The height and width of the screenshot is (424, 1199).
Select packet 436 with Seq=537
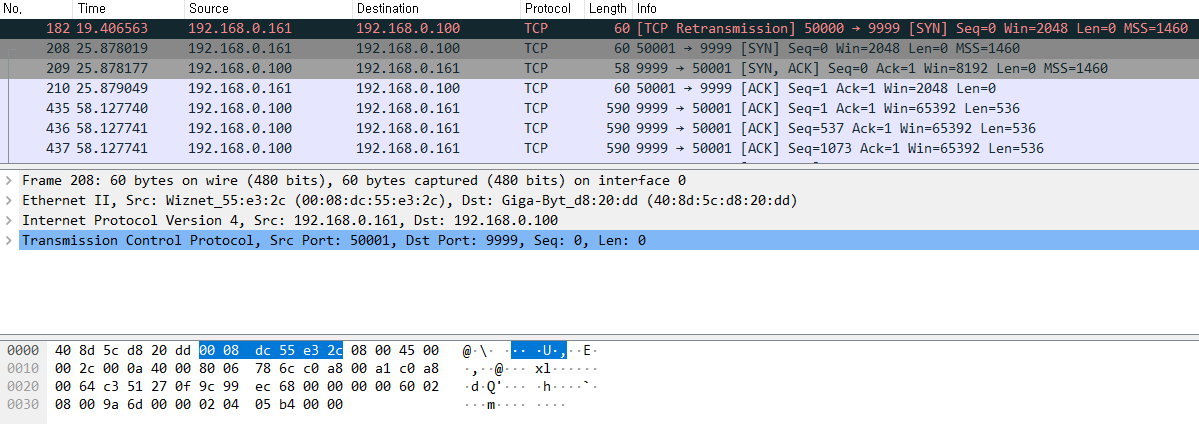coord(600,128)
